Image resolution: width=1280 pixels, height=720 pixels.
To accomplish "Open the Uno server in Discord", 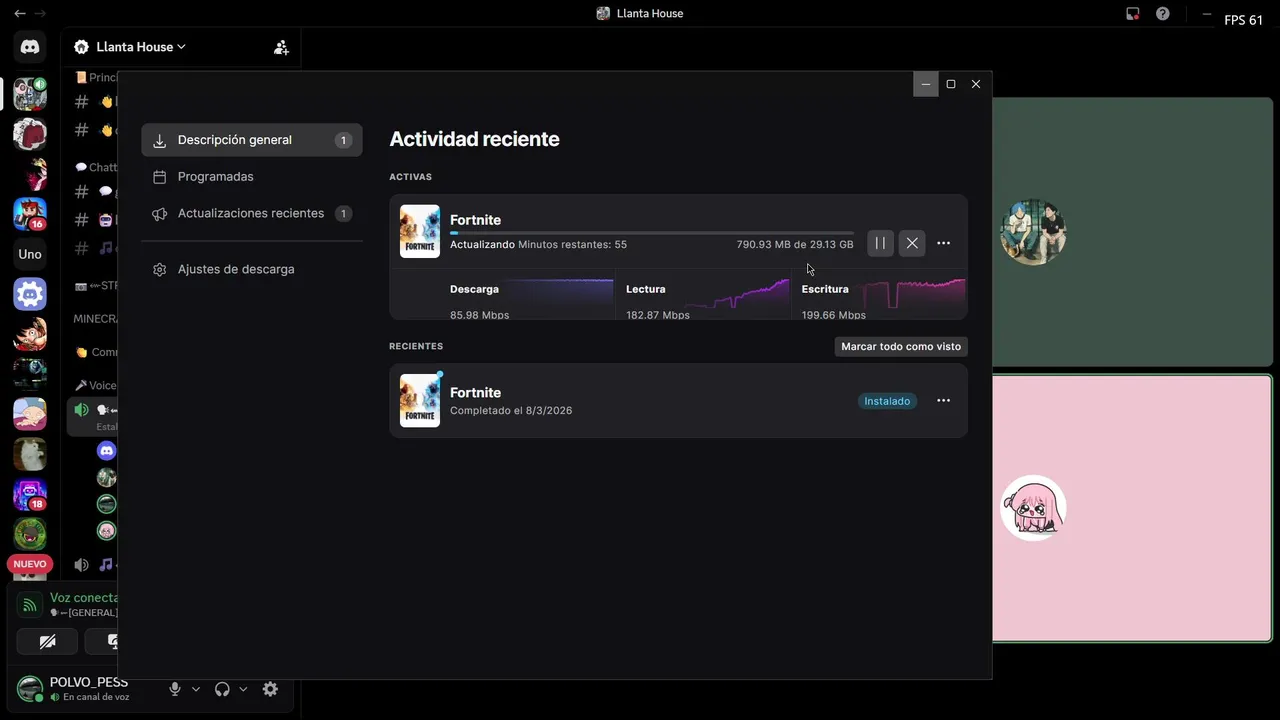I will (30, 254).
